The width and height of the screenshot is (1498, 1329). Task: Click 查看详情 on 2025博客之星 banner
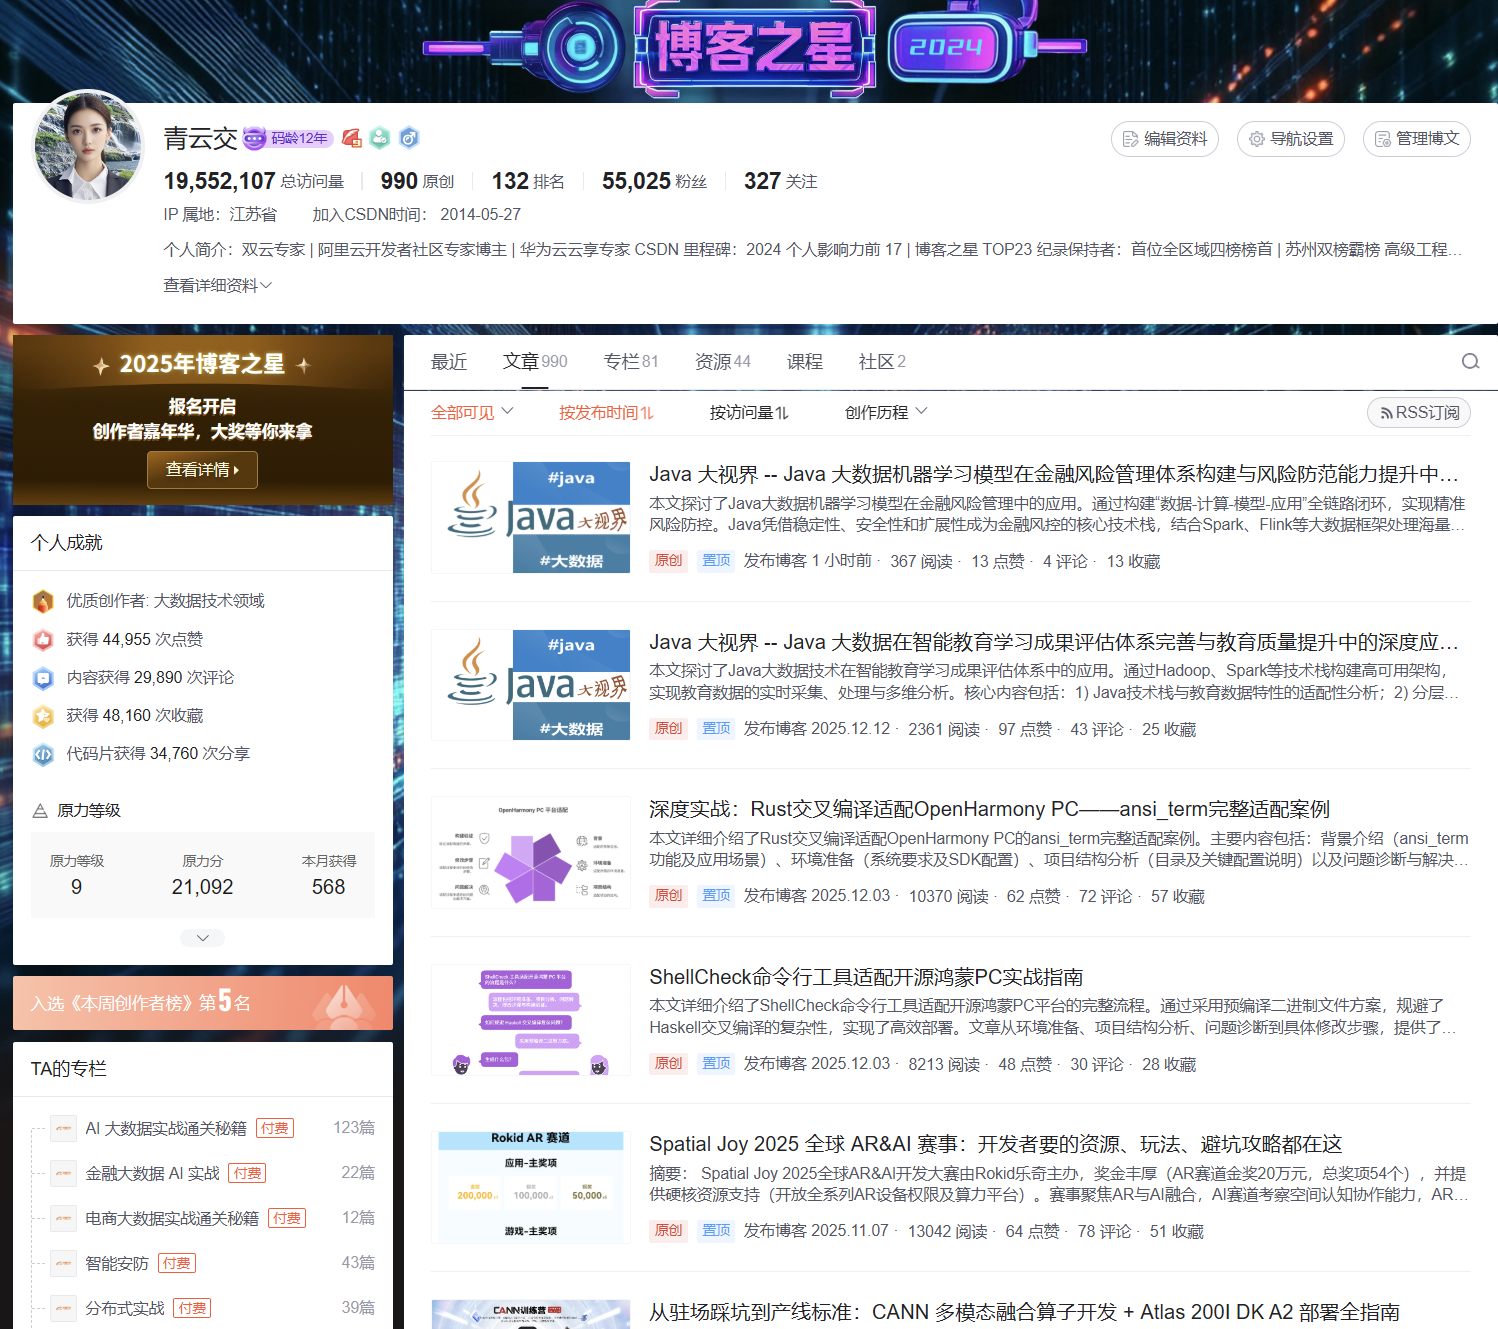click(x=202, y=470)
